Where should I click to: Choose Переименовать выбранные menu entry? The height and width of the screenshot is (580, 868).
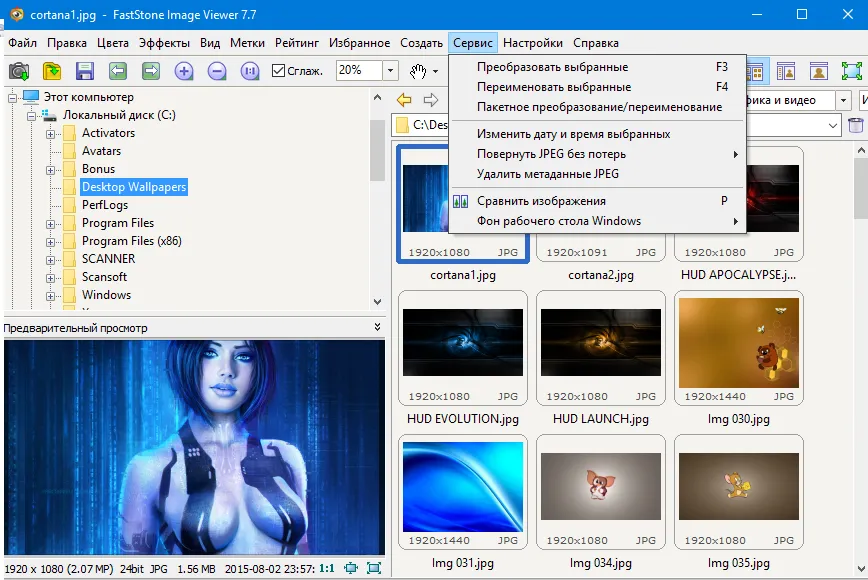[x=598, y=87]
